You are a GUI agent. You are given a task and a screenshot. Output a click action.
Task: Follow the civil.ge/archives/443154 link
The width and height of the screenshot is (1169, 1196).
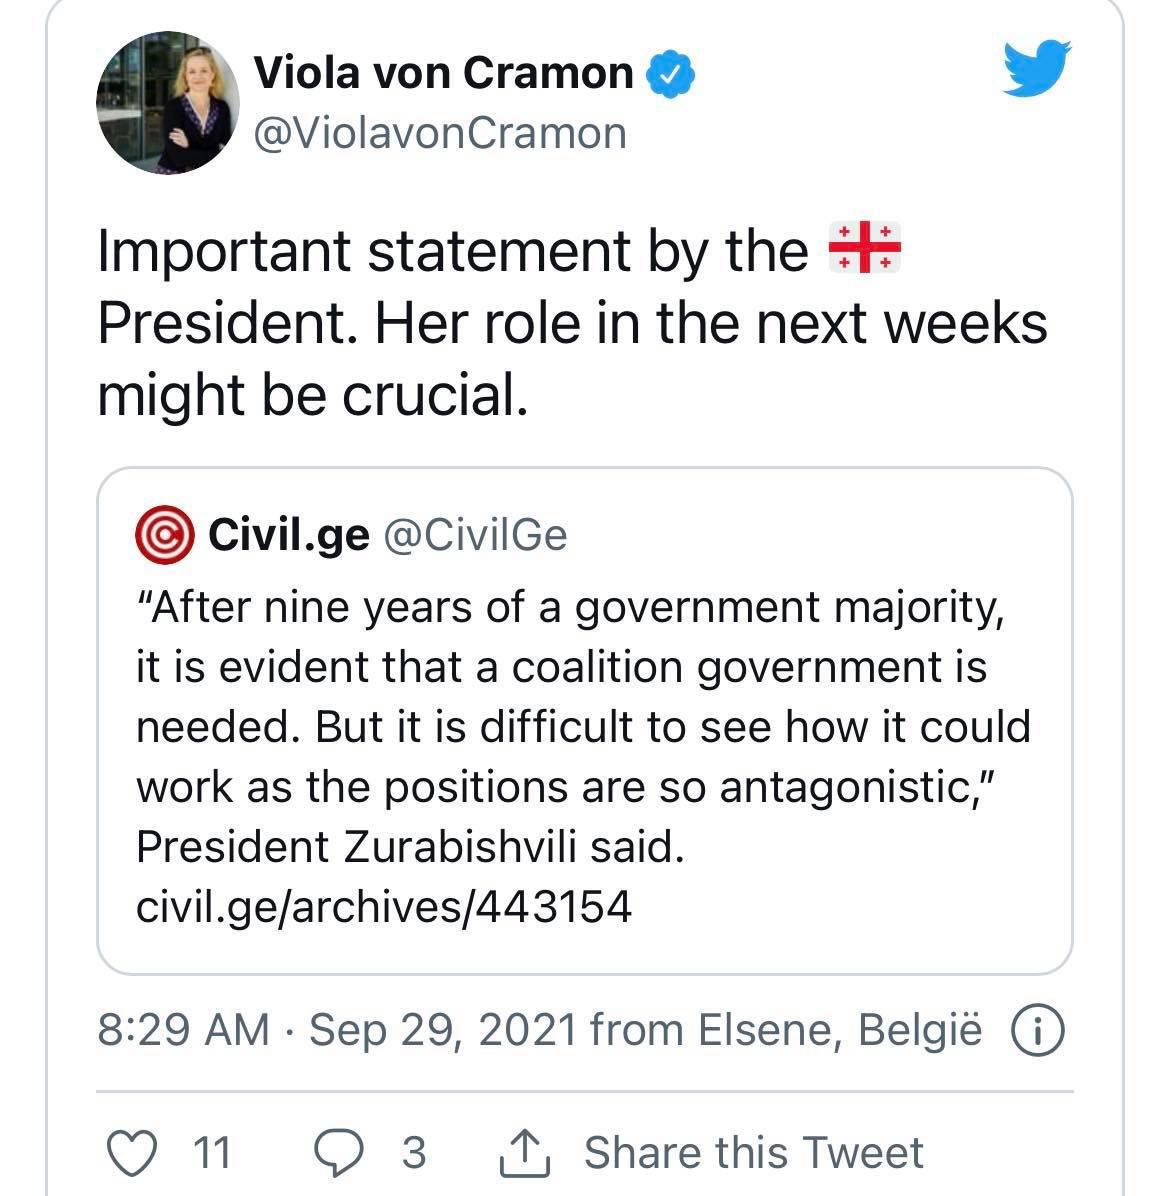pyautogui.click(x=383, y=906)
